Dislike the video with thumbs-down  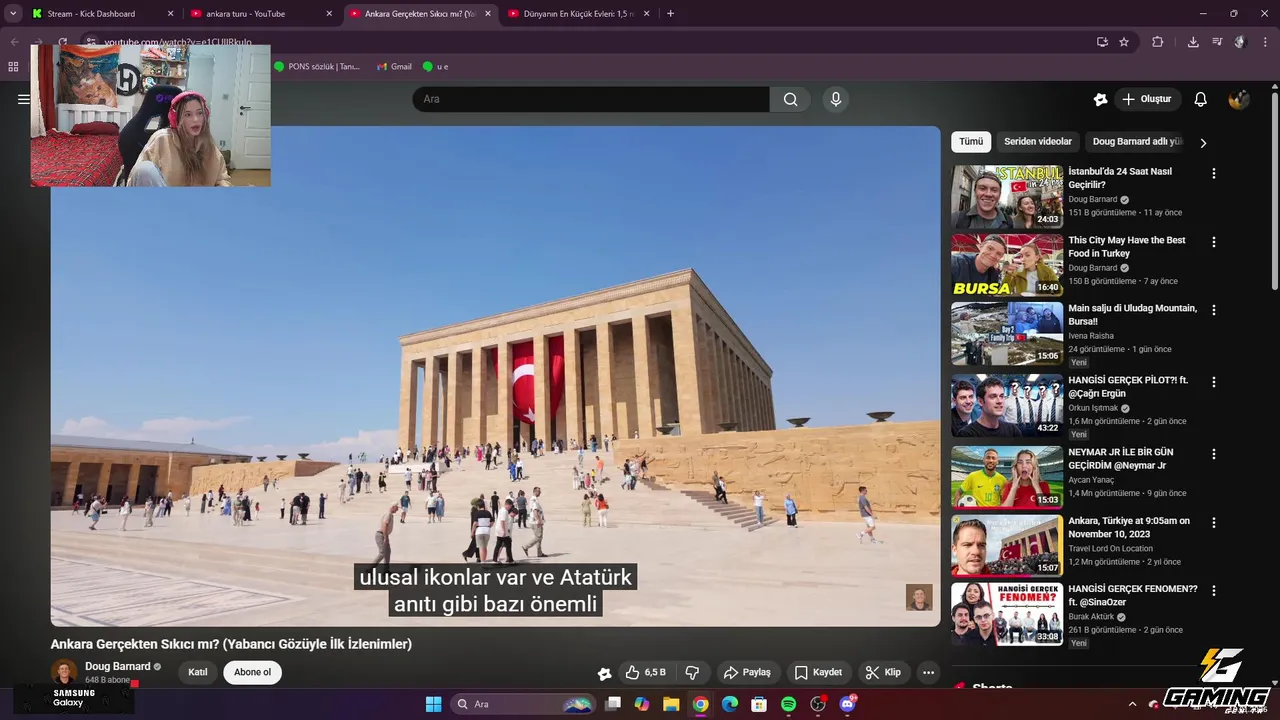pyautogui.click(x=692, y=672)
